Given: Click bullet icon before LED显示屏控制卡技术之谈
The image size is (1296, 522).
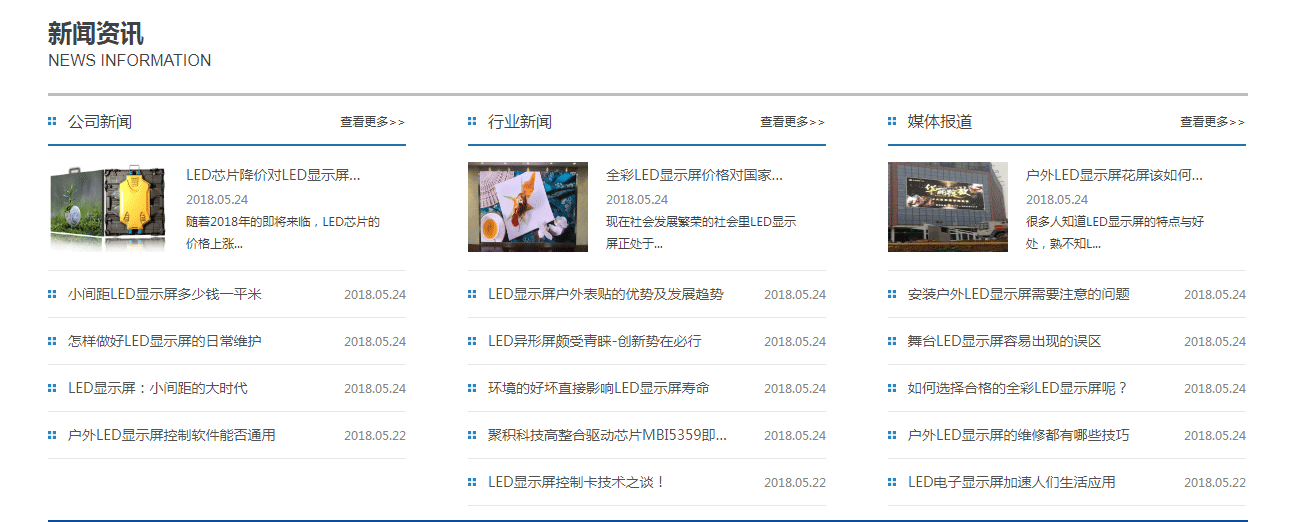Looking at the screenshot, I should click(472, 482).
